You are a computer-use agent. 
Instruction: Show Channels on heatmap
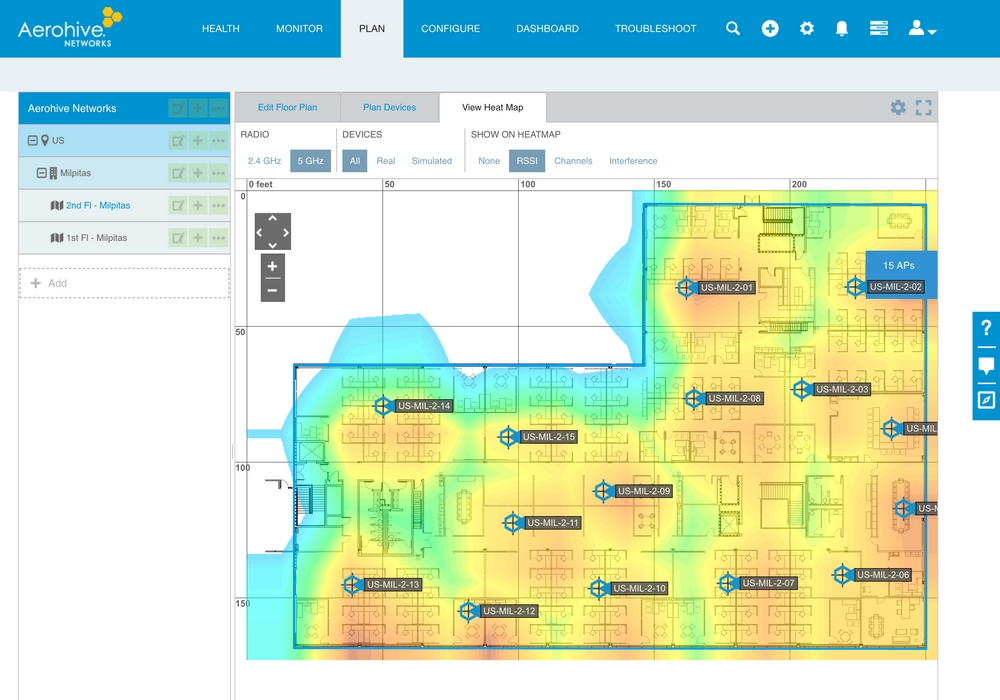573,161
